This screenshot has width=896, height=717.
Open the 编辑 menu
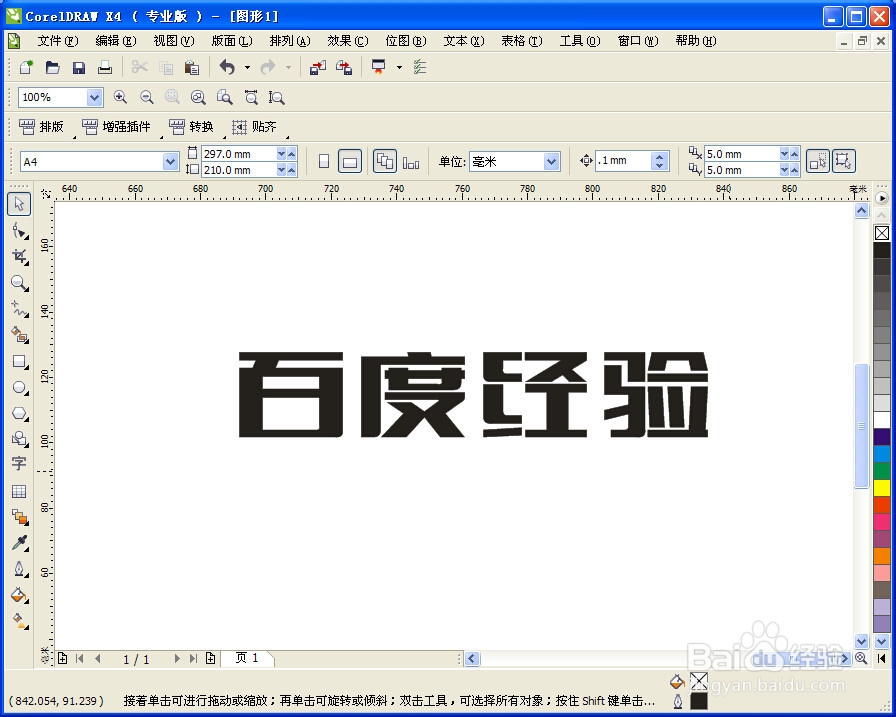116,41
